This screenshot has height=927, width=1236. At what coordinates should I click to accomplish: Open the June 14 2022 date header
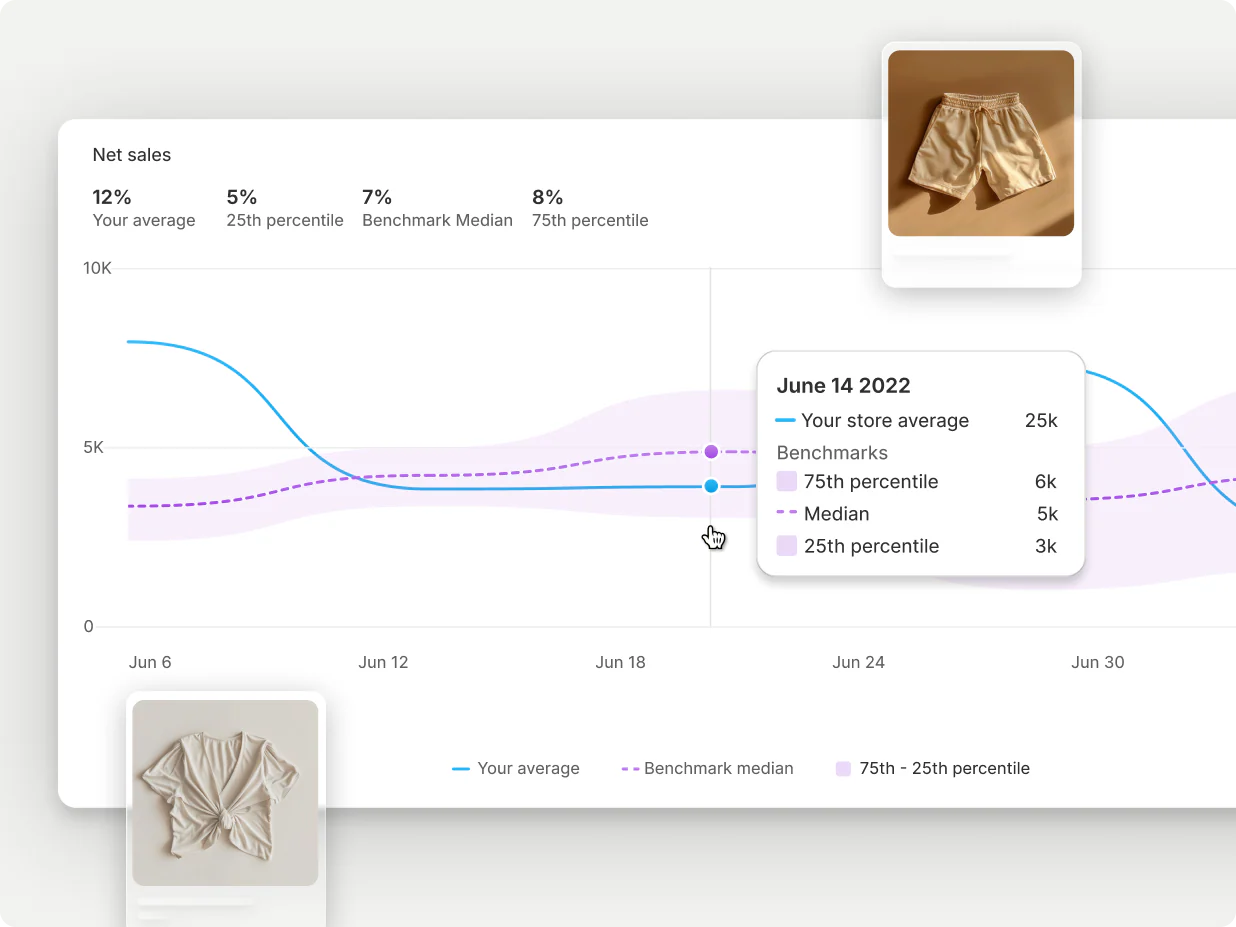point(843,385)
